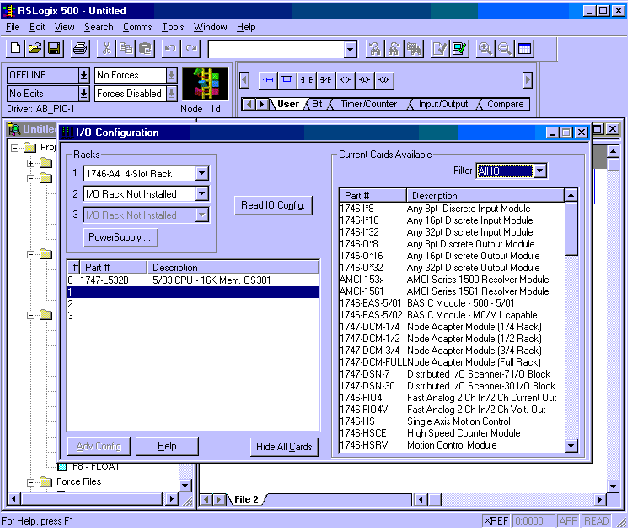
Task: Click the Redo toolbar icon
Action: [x=191, y=49]
